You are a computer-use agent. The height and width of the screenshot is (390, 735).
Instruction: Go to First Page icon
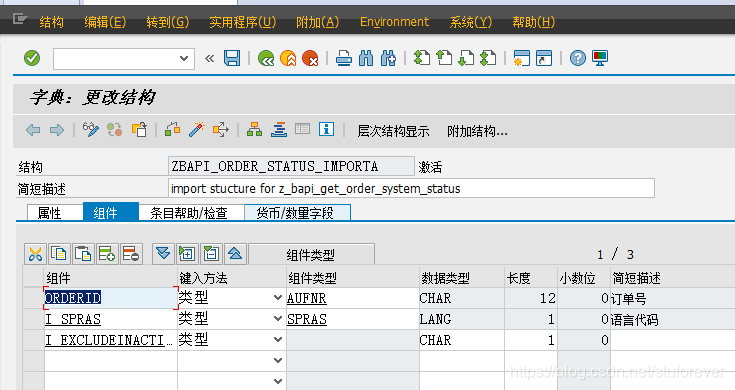coord(422,59)
